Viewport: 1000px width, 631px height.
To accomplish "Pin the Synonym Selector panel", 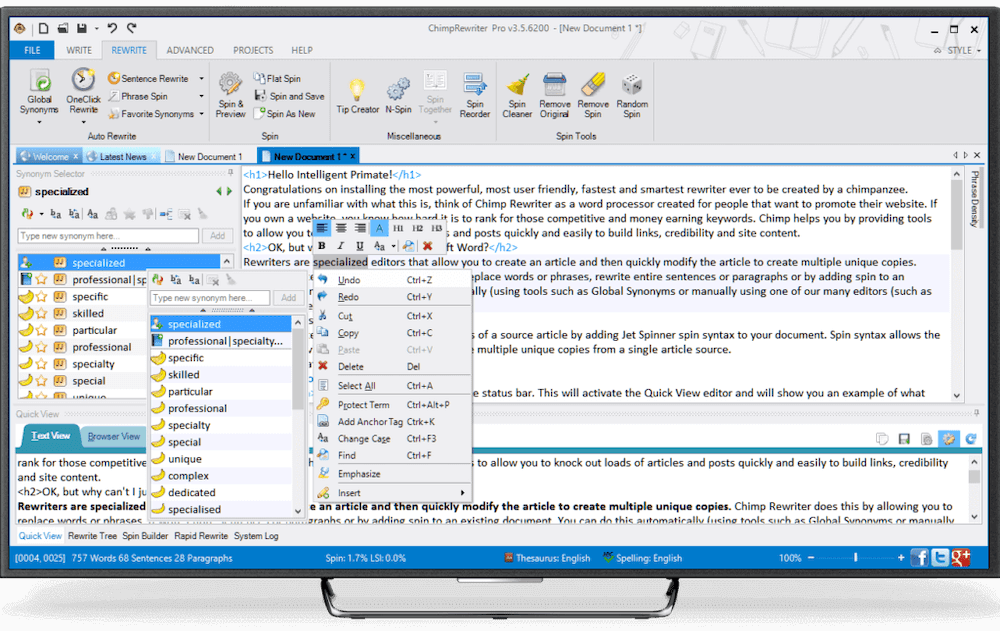I will click(x=230, y=173).
